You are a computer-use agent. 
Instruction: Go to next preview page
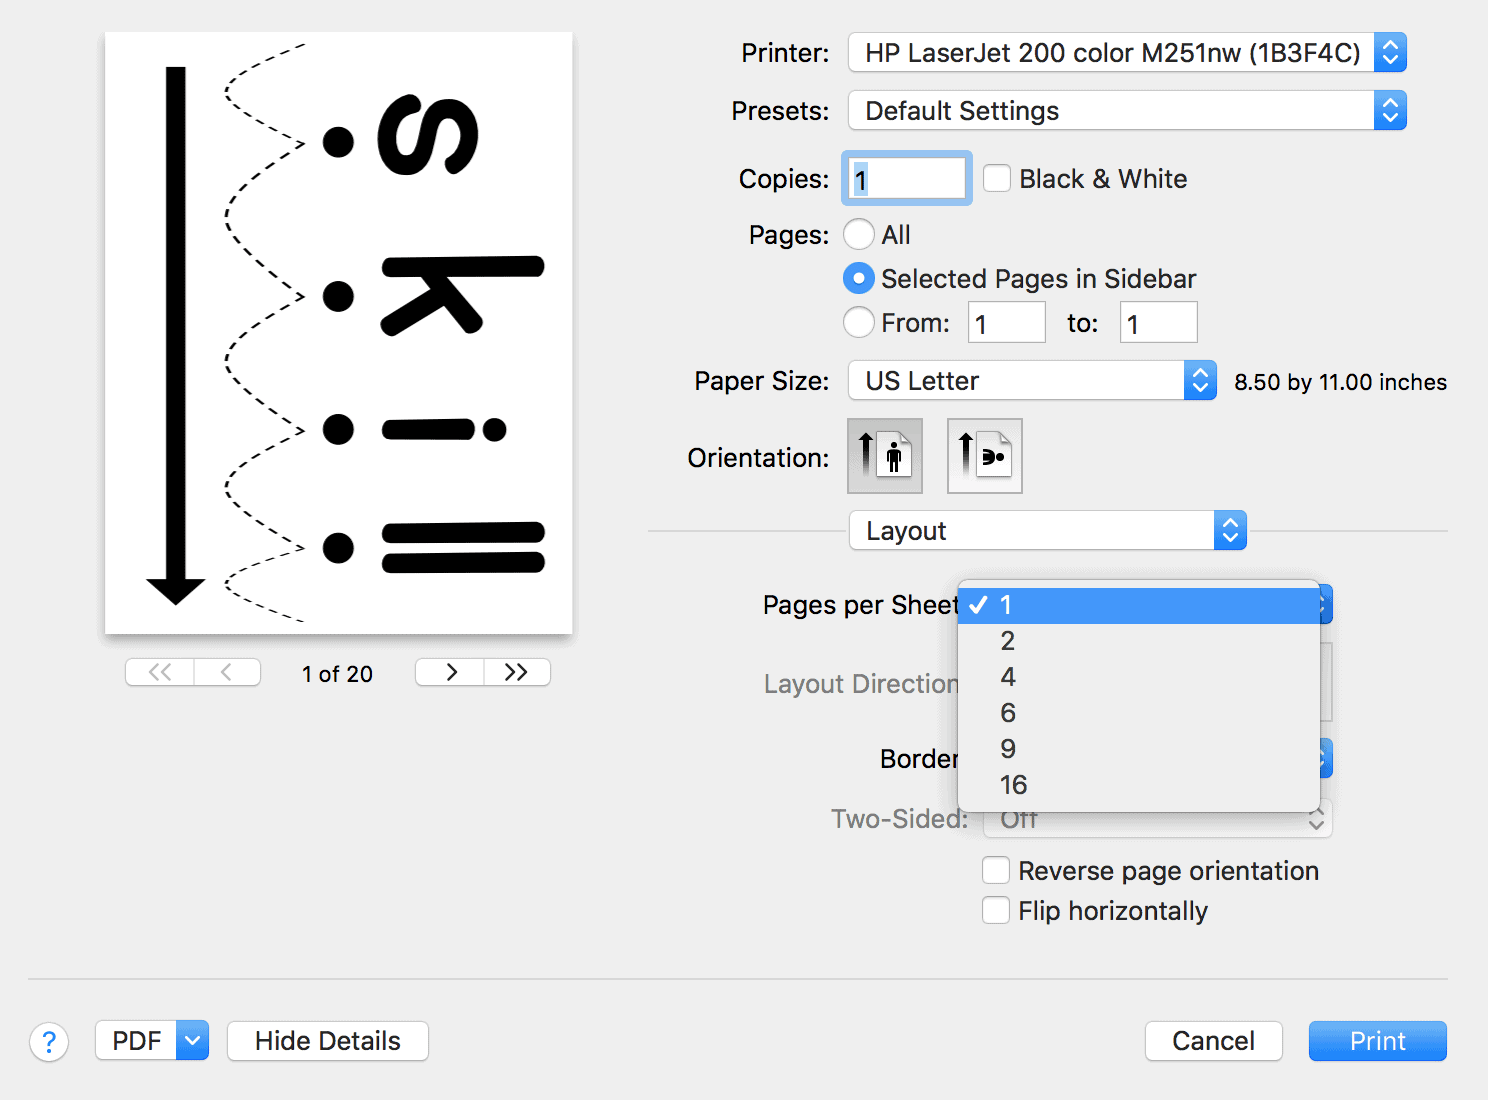pos(450,672)
